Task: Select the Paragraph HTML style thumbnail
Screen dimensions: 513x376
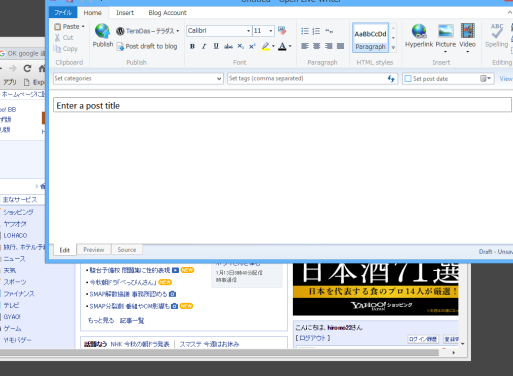Action: [370, 38]
